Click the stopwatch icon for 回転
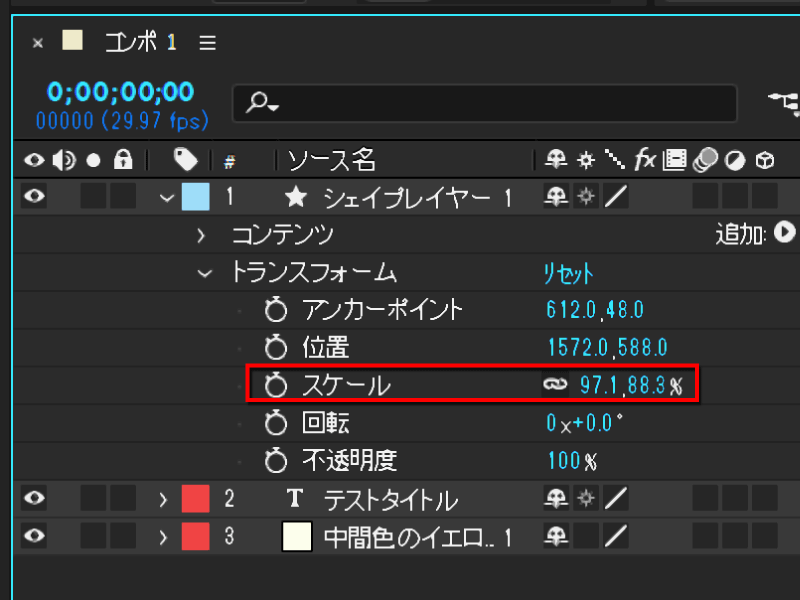800x600 pixels. pyautogui.click(x=276, y=423)
